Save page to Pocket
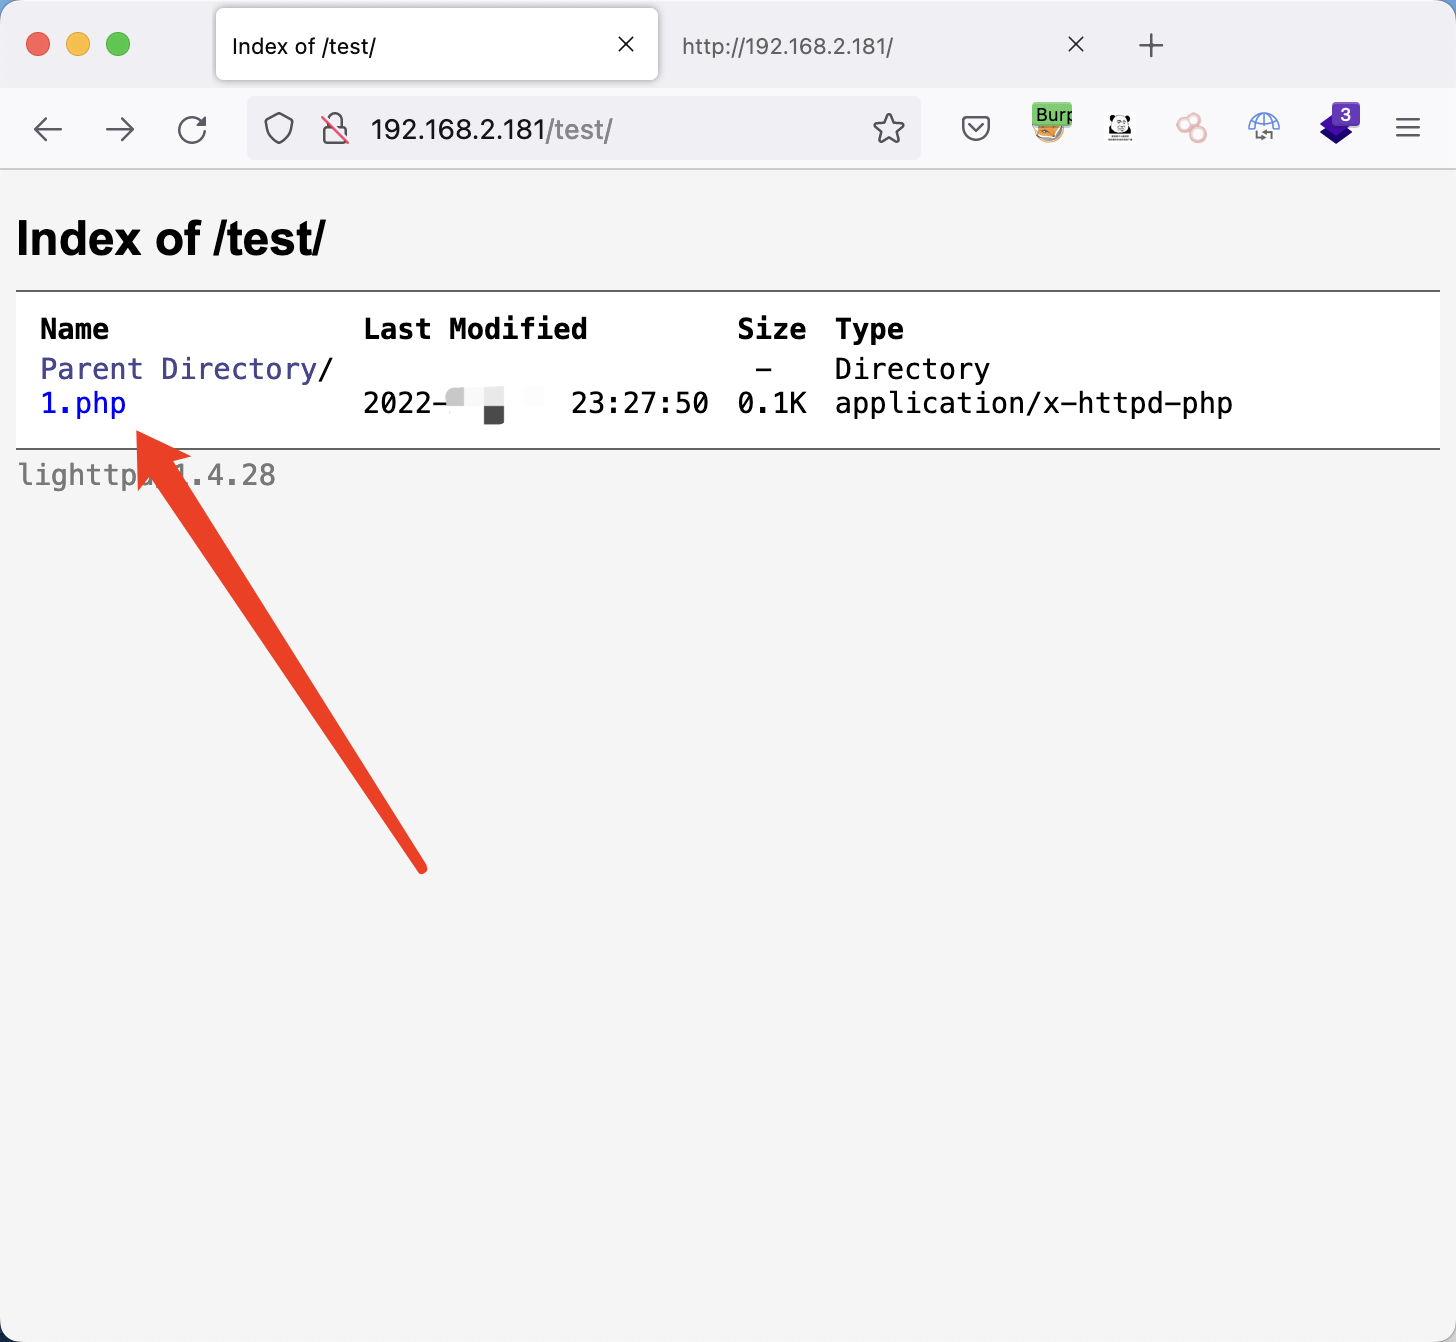The width and height of the screenshot is (1456, 1342). [x=976, y=128]
